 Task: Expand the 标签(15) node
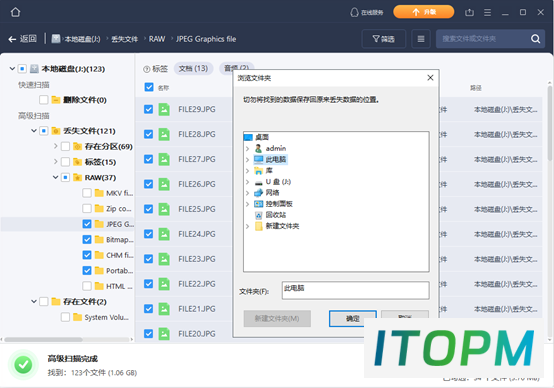tap(55, 161)
